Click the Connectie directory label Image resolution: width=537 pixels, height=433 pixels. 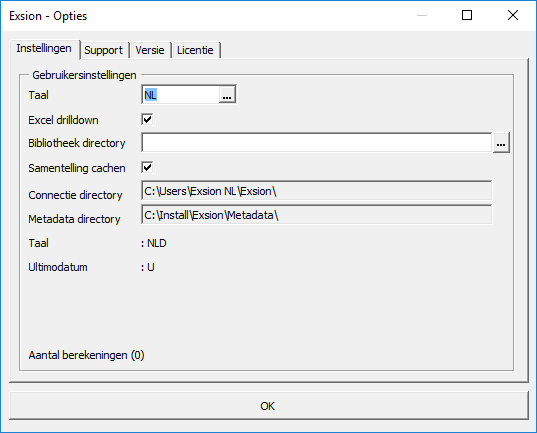point(75,195)
